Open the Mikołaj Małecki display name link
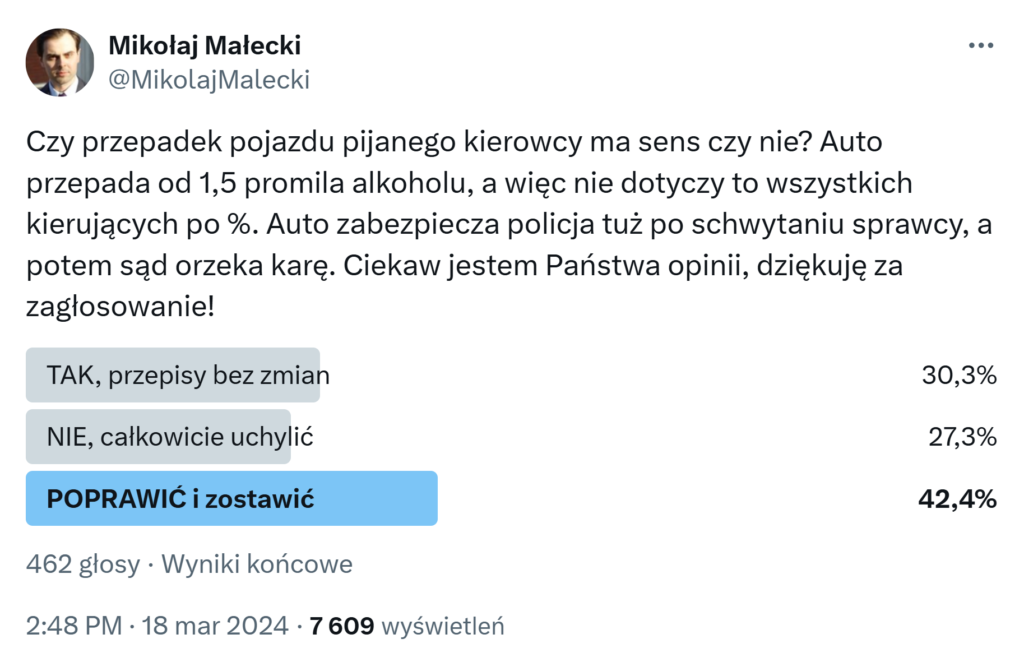The width and height of the screenshot is (1024, 662). tap(204, 46)
